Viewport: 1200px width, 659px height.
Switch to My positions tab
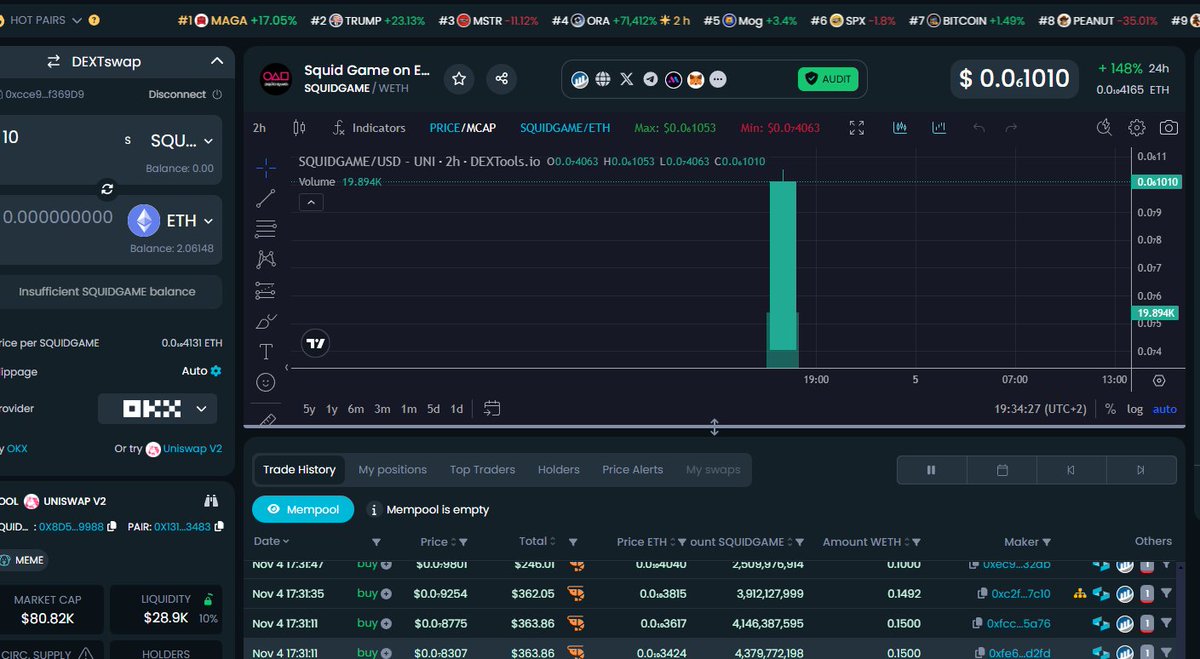[x=392, y=469]
